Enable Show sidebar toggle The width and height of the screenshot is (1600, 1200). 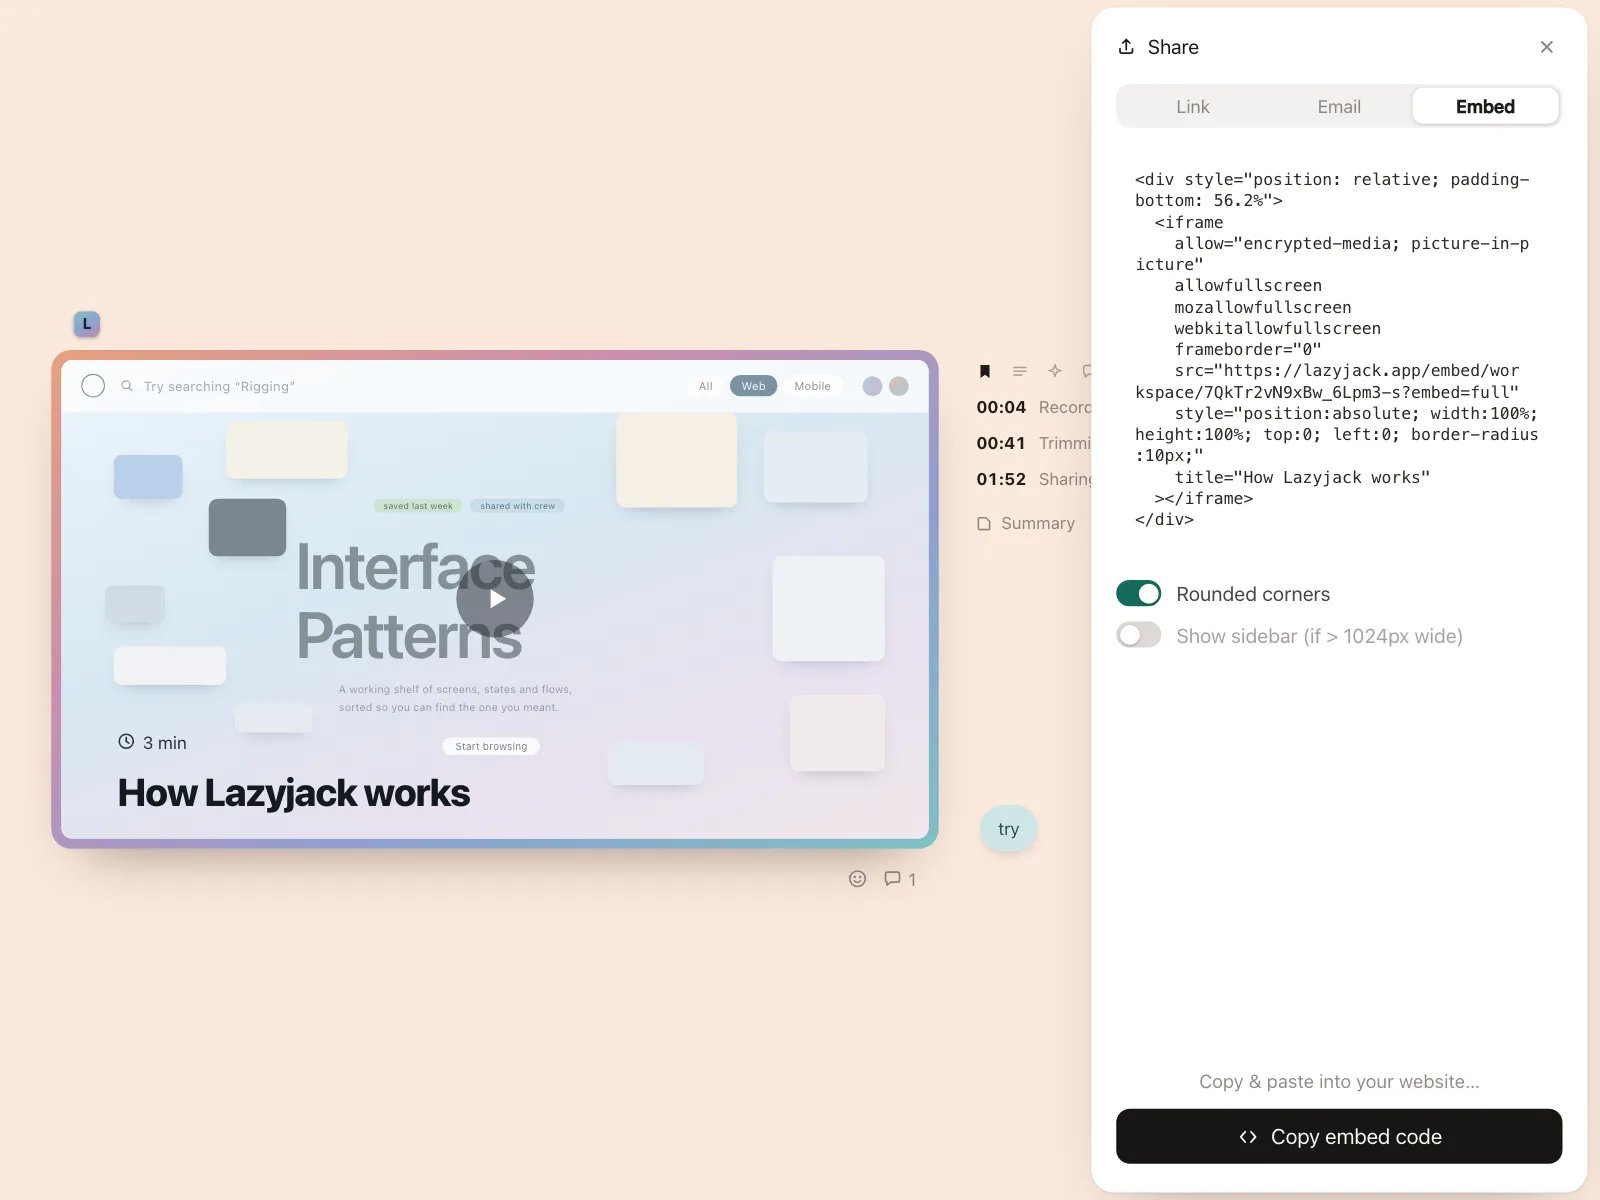point(1138,636)
